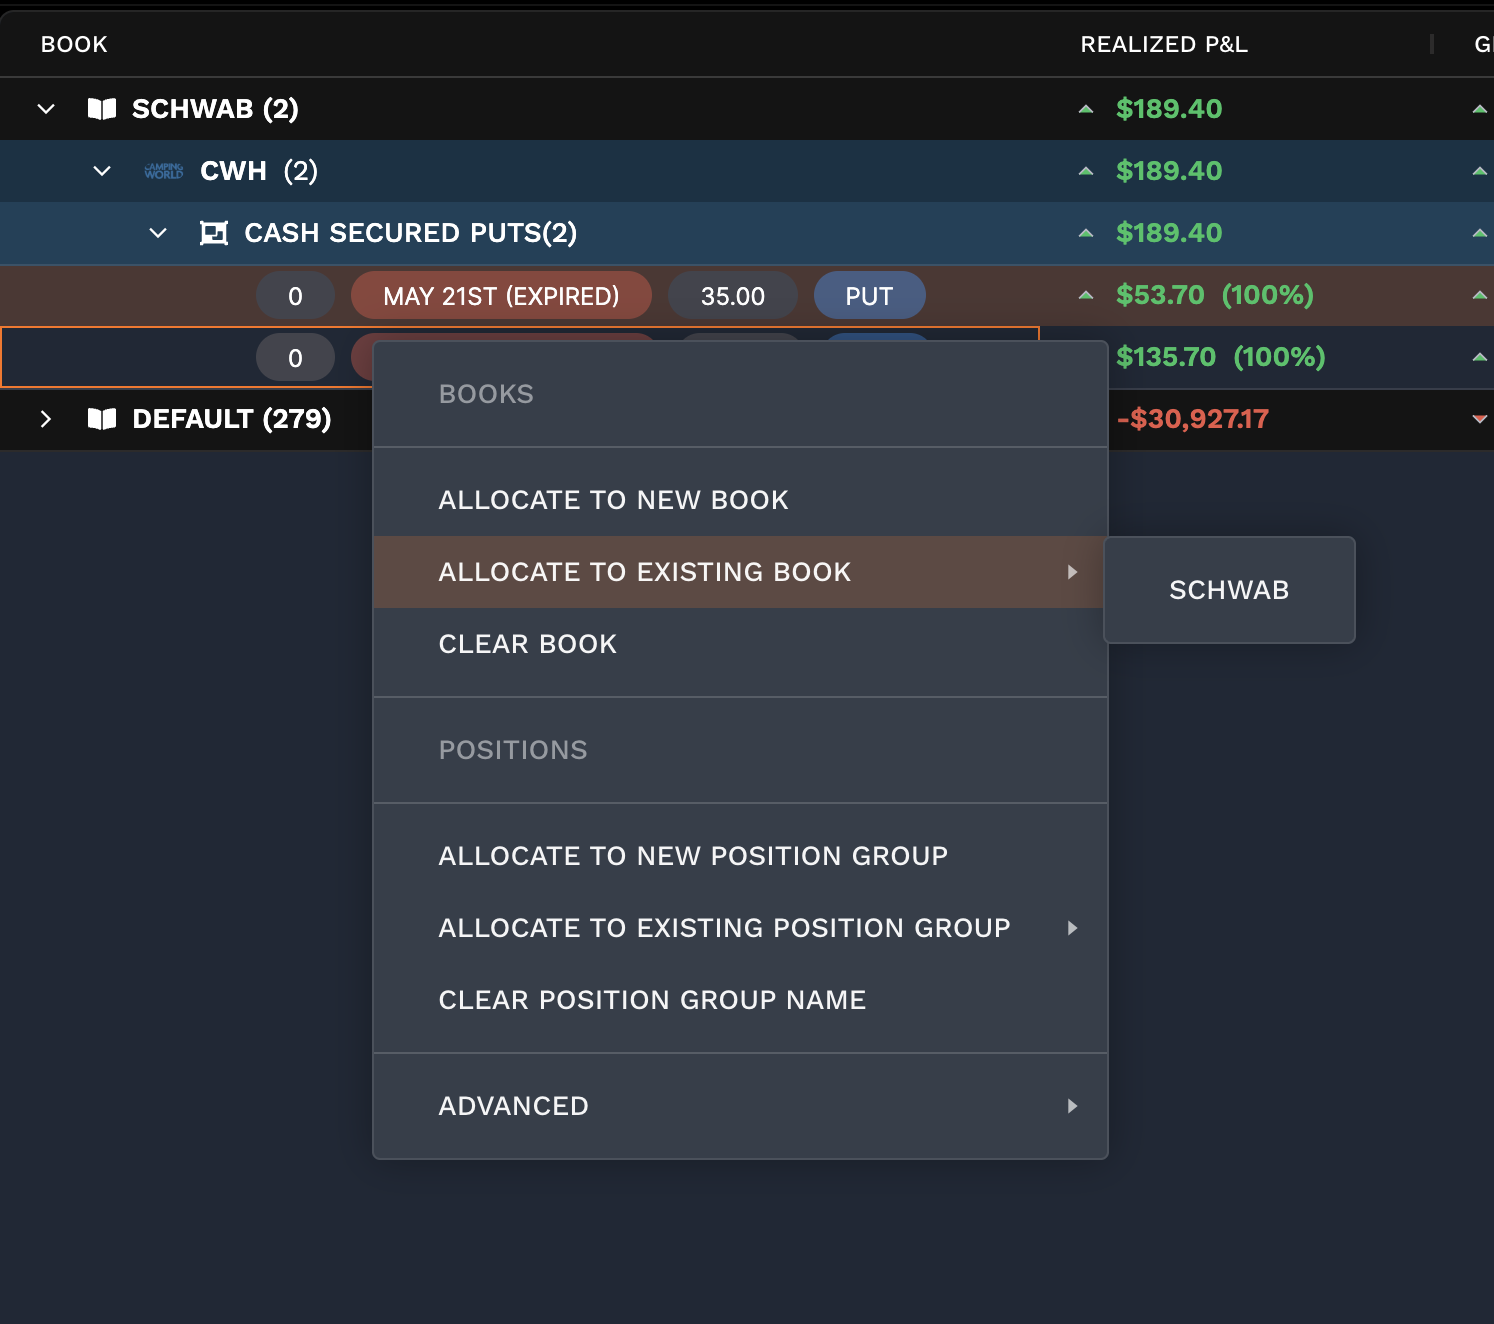1494x1324 pixels.
Task: Open Allocate to Existing Position Group submenu
Action: 740,928
